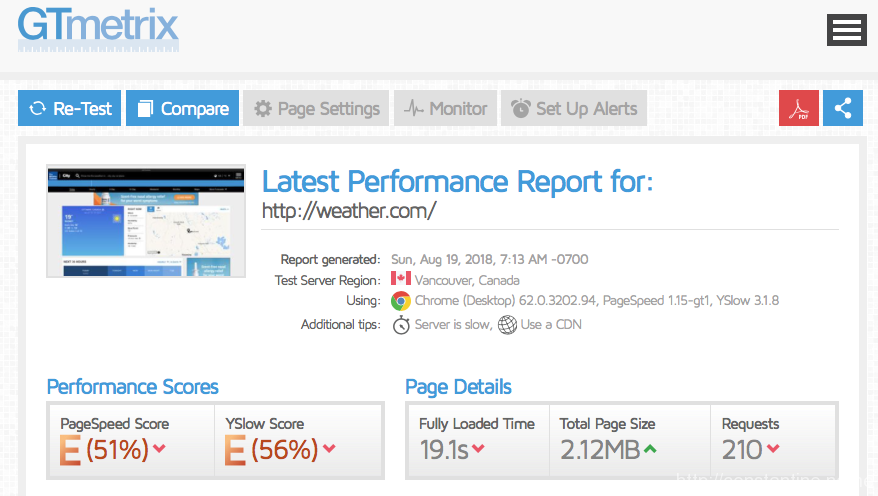Open Page Settings
The image size is (878, 496).
316,108
